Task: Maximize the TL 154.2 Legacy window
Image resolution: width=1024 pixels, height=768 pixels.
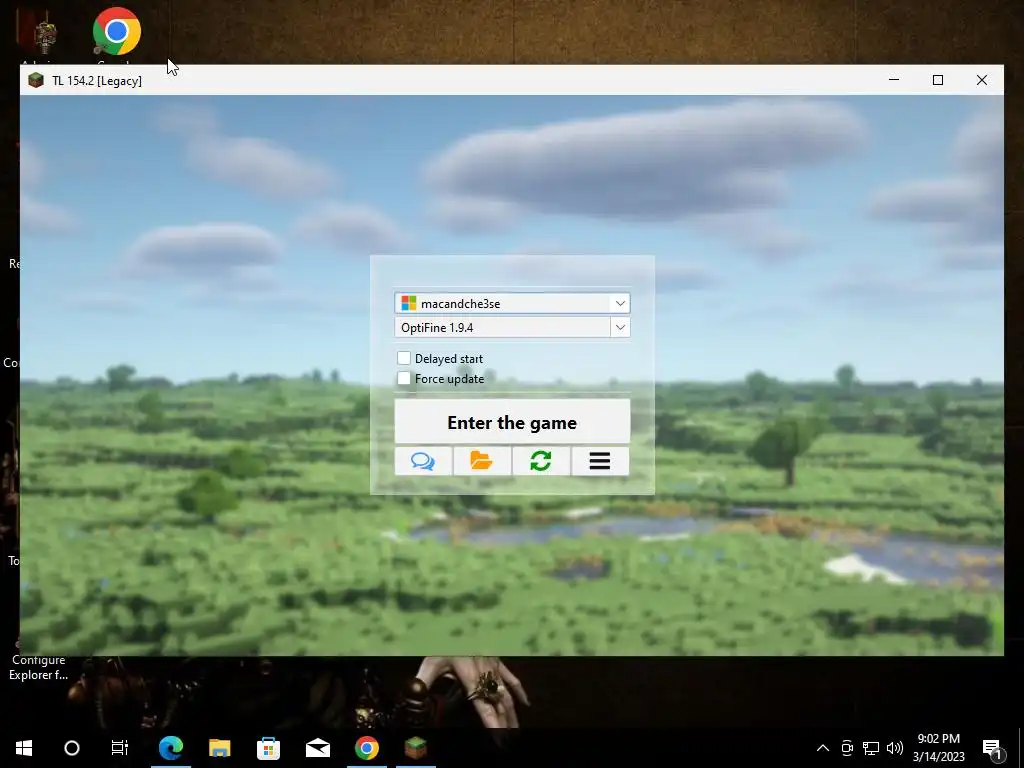Action: pos(938,80)
